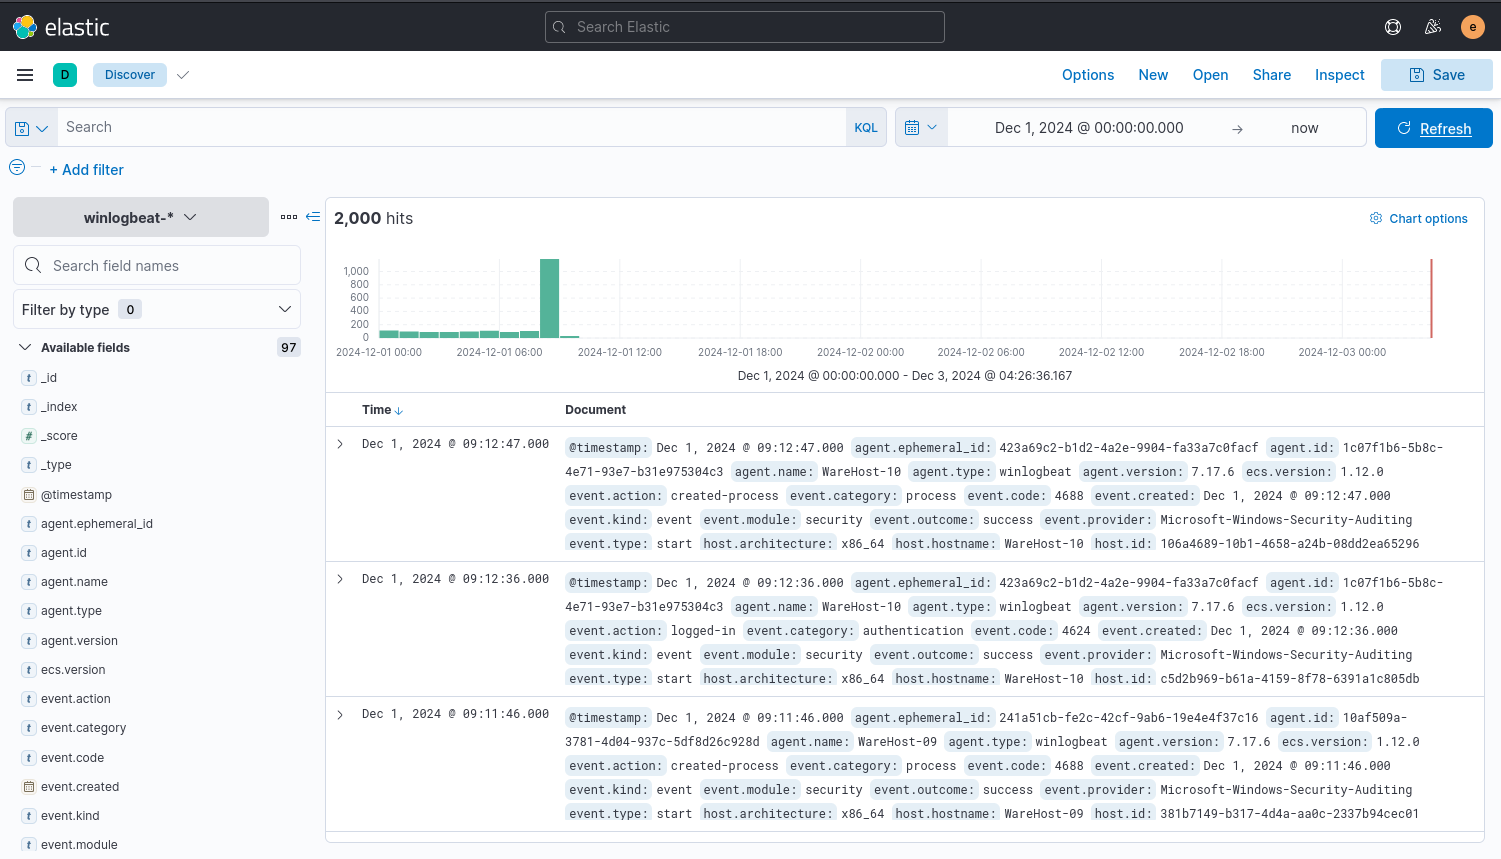1501x859 pixels.
Task: Select the event.action field
Action: pos(76,699)
